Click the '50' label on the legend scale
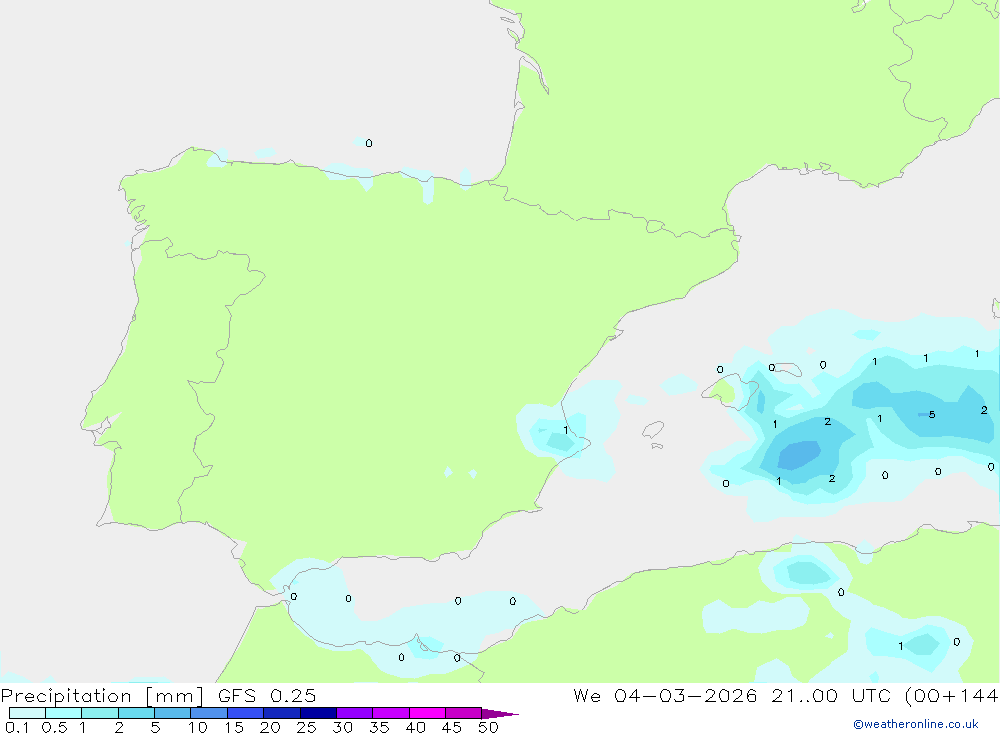Image resolution: width=1000 pixels, height=733 pixels. tap(488, 727)
